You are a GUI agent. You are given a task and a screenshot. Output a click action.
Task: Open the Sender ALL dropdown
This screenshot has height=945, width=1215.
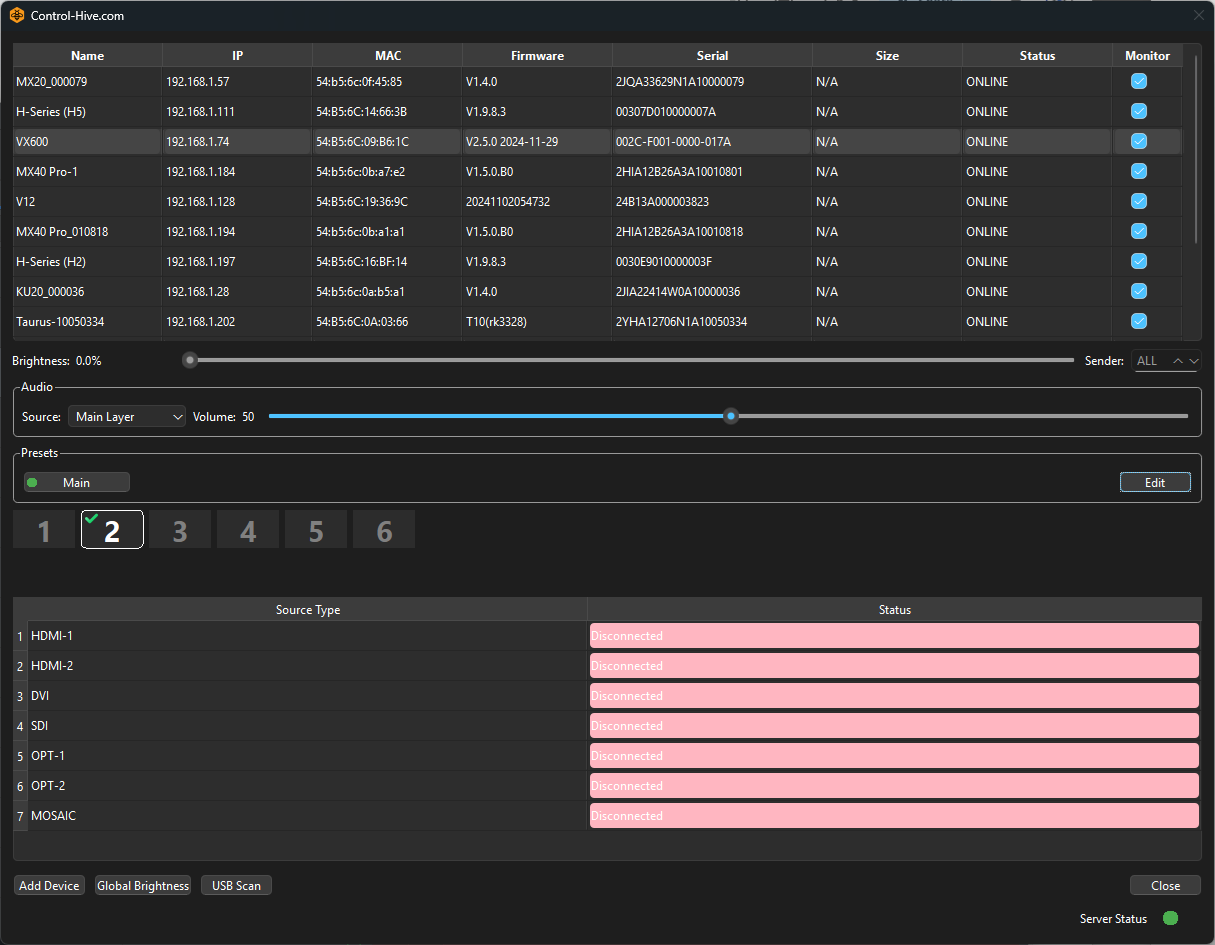pos(1166,361)
